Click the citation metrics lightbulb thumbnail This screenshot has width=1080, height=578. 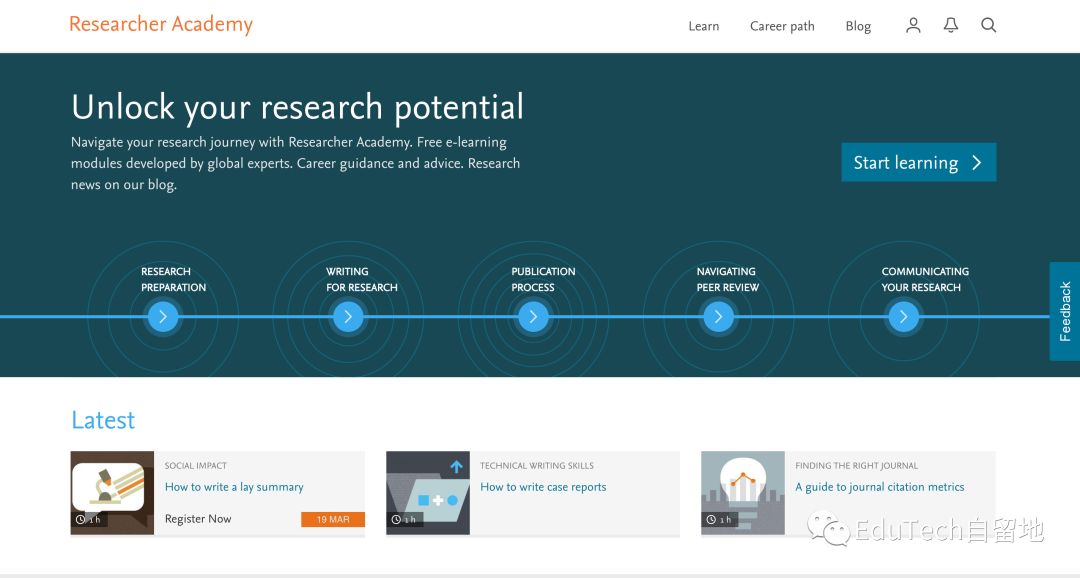pos(742,493)
